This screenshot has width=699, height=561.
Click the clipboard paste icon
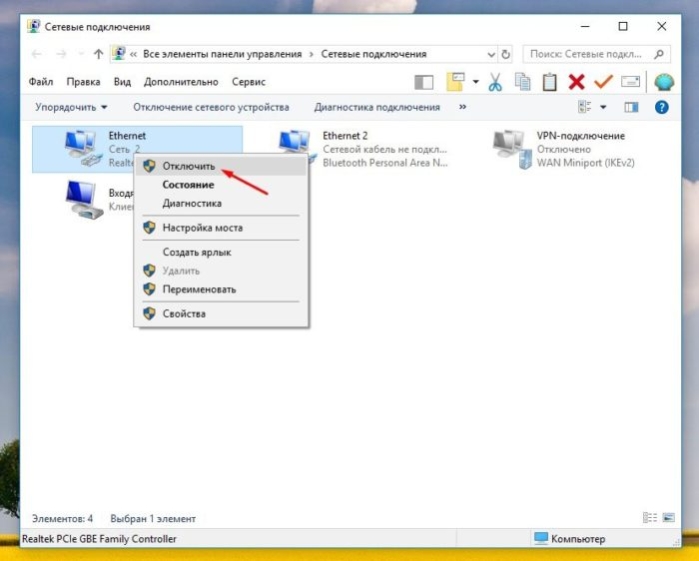[549, 82]
